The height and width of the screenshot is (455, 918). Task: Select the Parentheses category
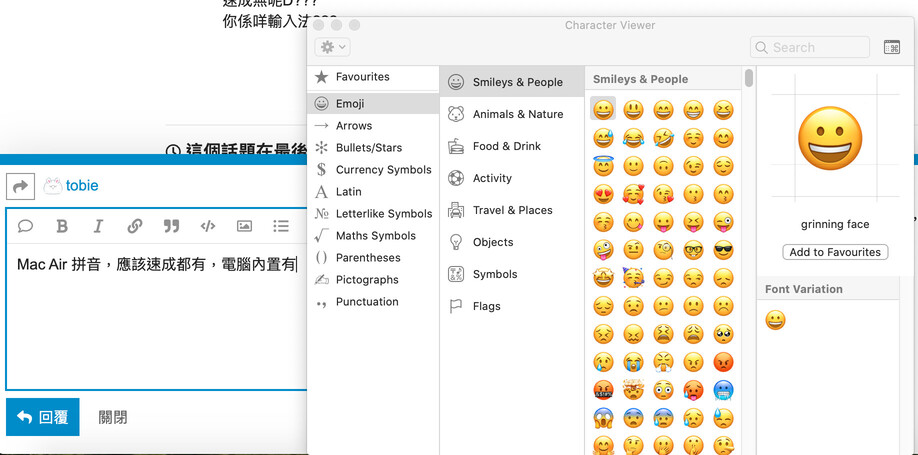click(373, 258)
